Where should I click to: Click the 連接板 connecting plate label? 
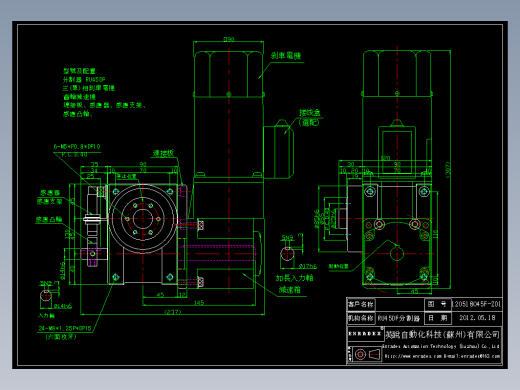click(x=163, y=153)
